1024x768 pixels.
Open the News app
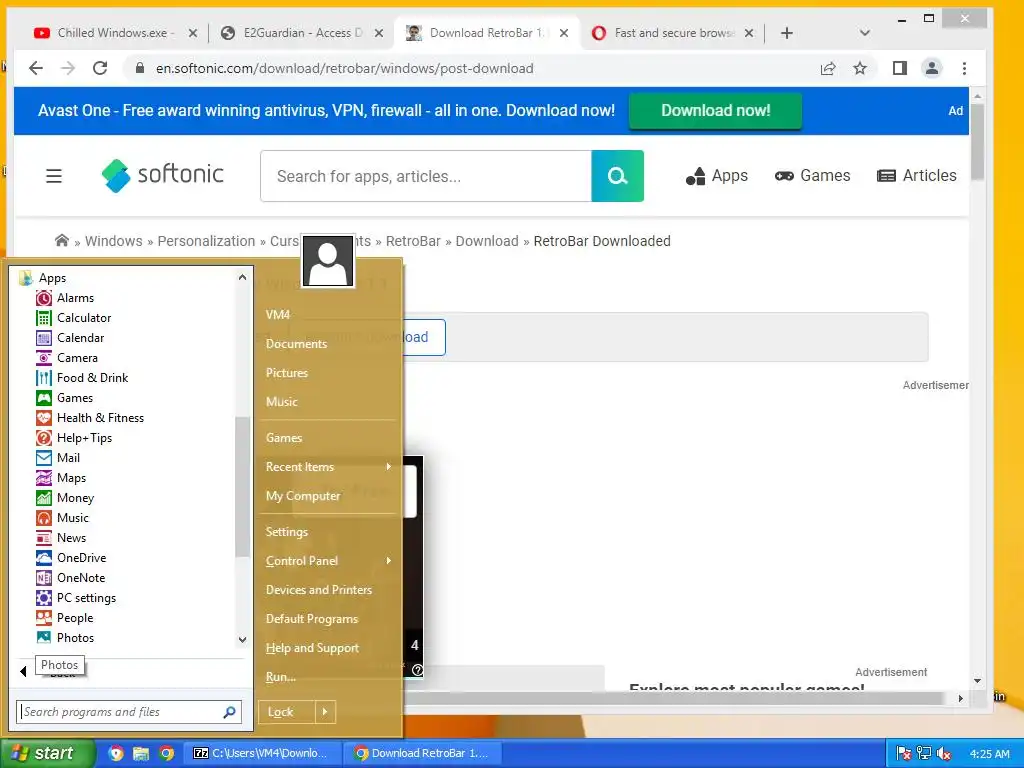coord(71,537)
